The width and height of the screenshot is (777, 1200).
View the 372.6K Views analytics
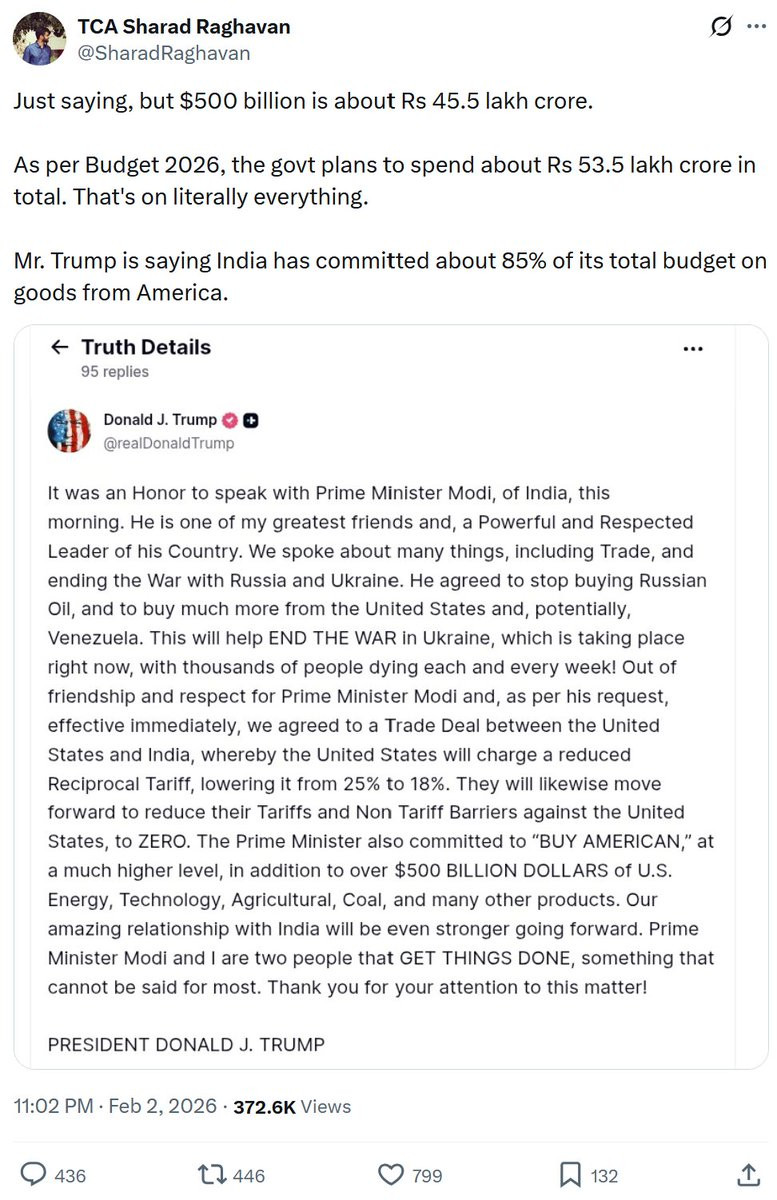point(292,1106)
